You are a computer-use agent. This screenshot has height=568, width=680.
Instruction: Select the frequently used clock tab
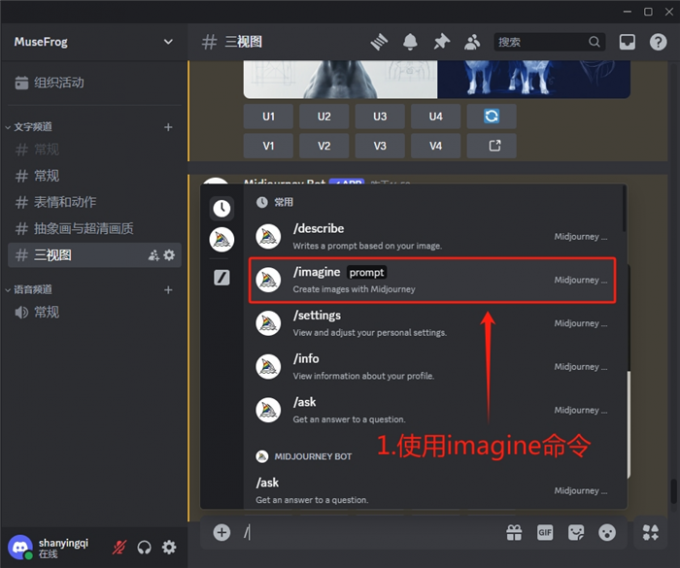222,208
